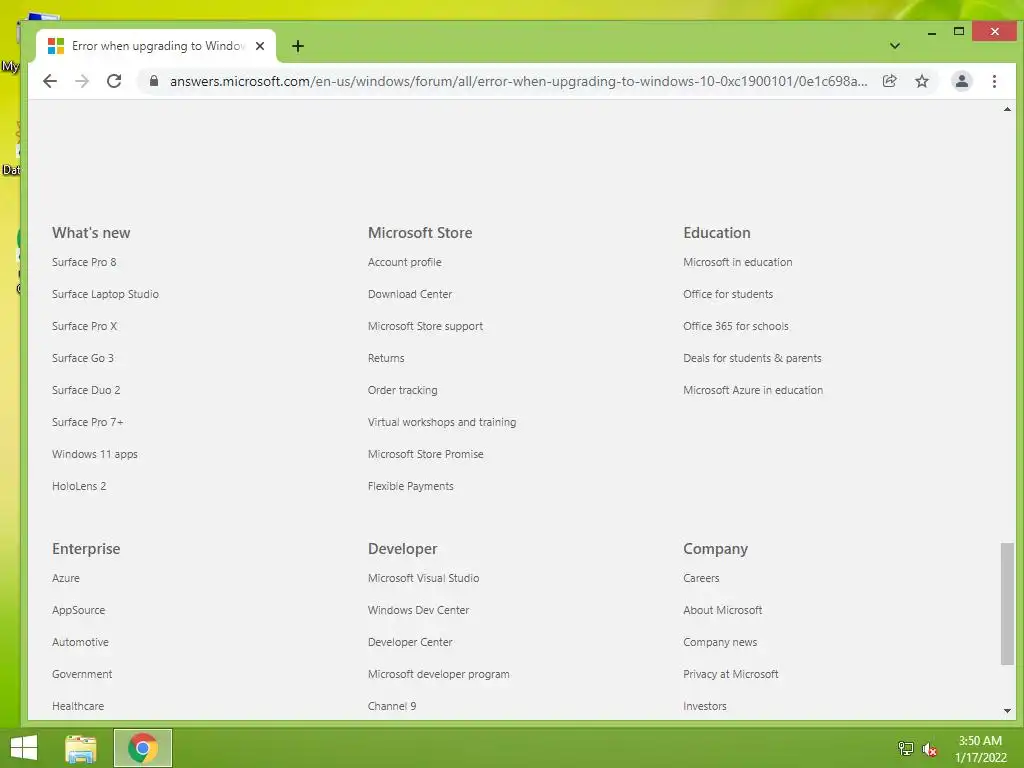Click the browser forward arrow
Screen dimensions: 1024x768
point(82,81)
